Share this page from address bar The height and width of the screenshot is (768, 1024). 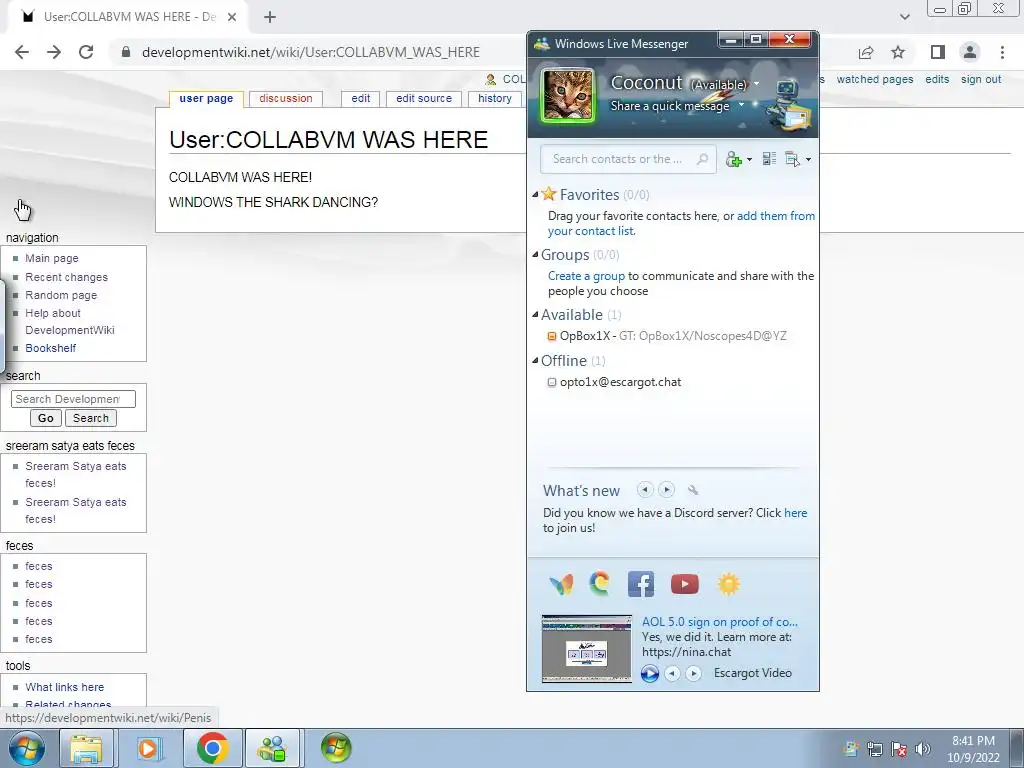click(x=866, y=52)
